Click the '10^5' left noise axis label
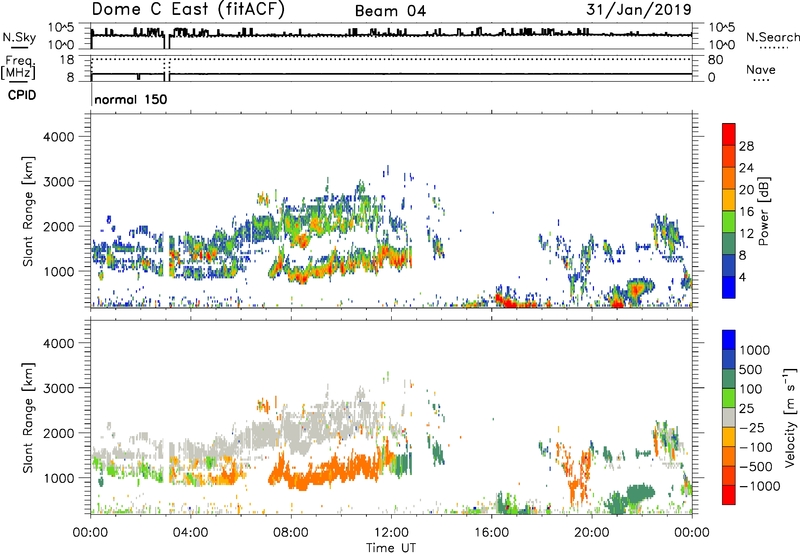 62,28
